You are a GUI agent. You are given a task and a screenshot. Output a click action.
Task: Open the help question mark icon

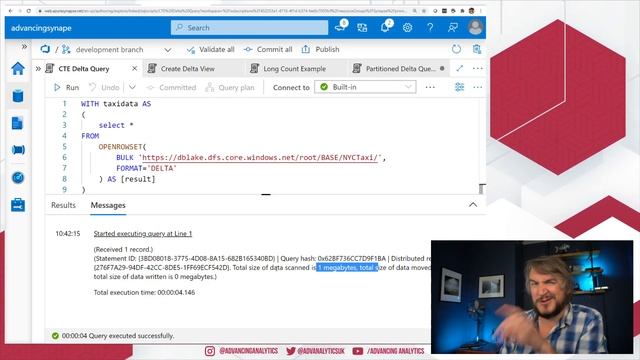430,28
